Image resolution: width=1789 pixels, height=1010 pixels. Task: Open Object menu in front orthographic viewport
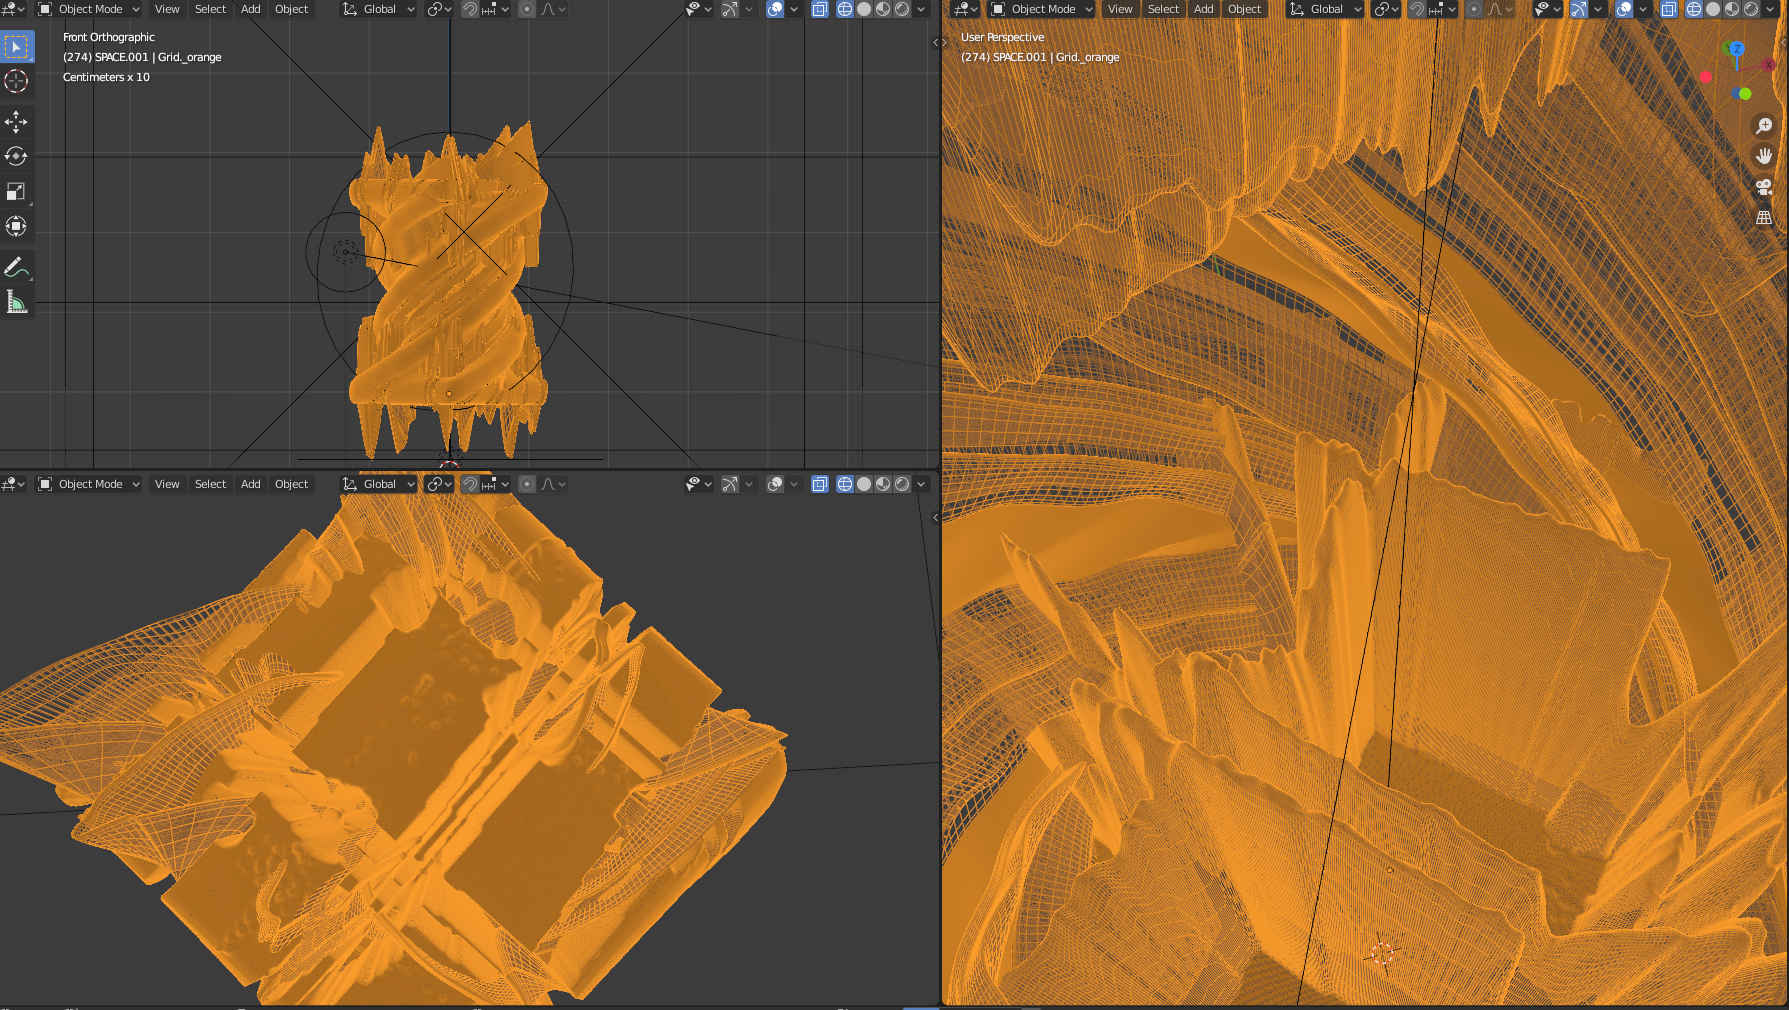click(x=292, y=9)
